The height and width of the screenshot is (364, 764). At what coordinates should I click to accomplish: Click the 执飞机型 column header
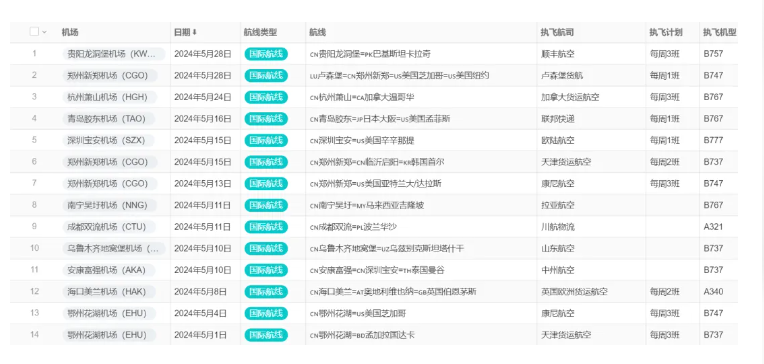click(719, 33)
